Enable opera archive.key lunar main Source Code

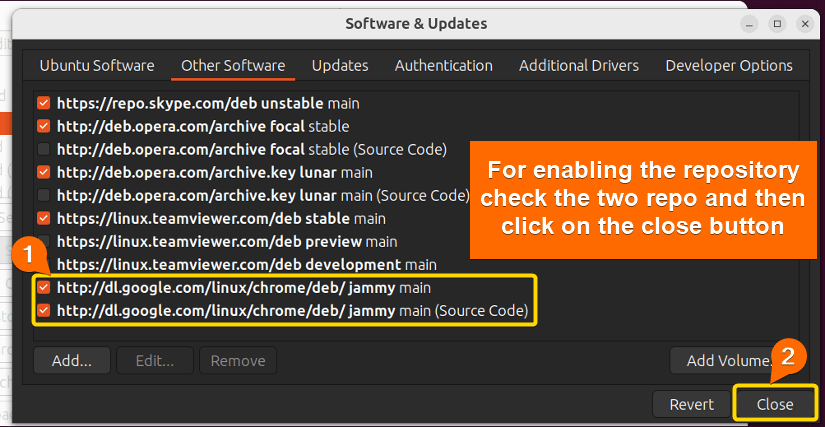pos(44,196)
